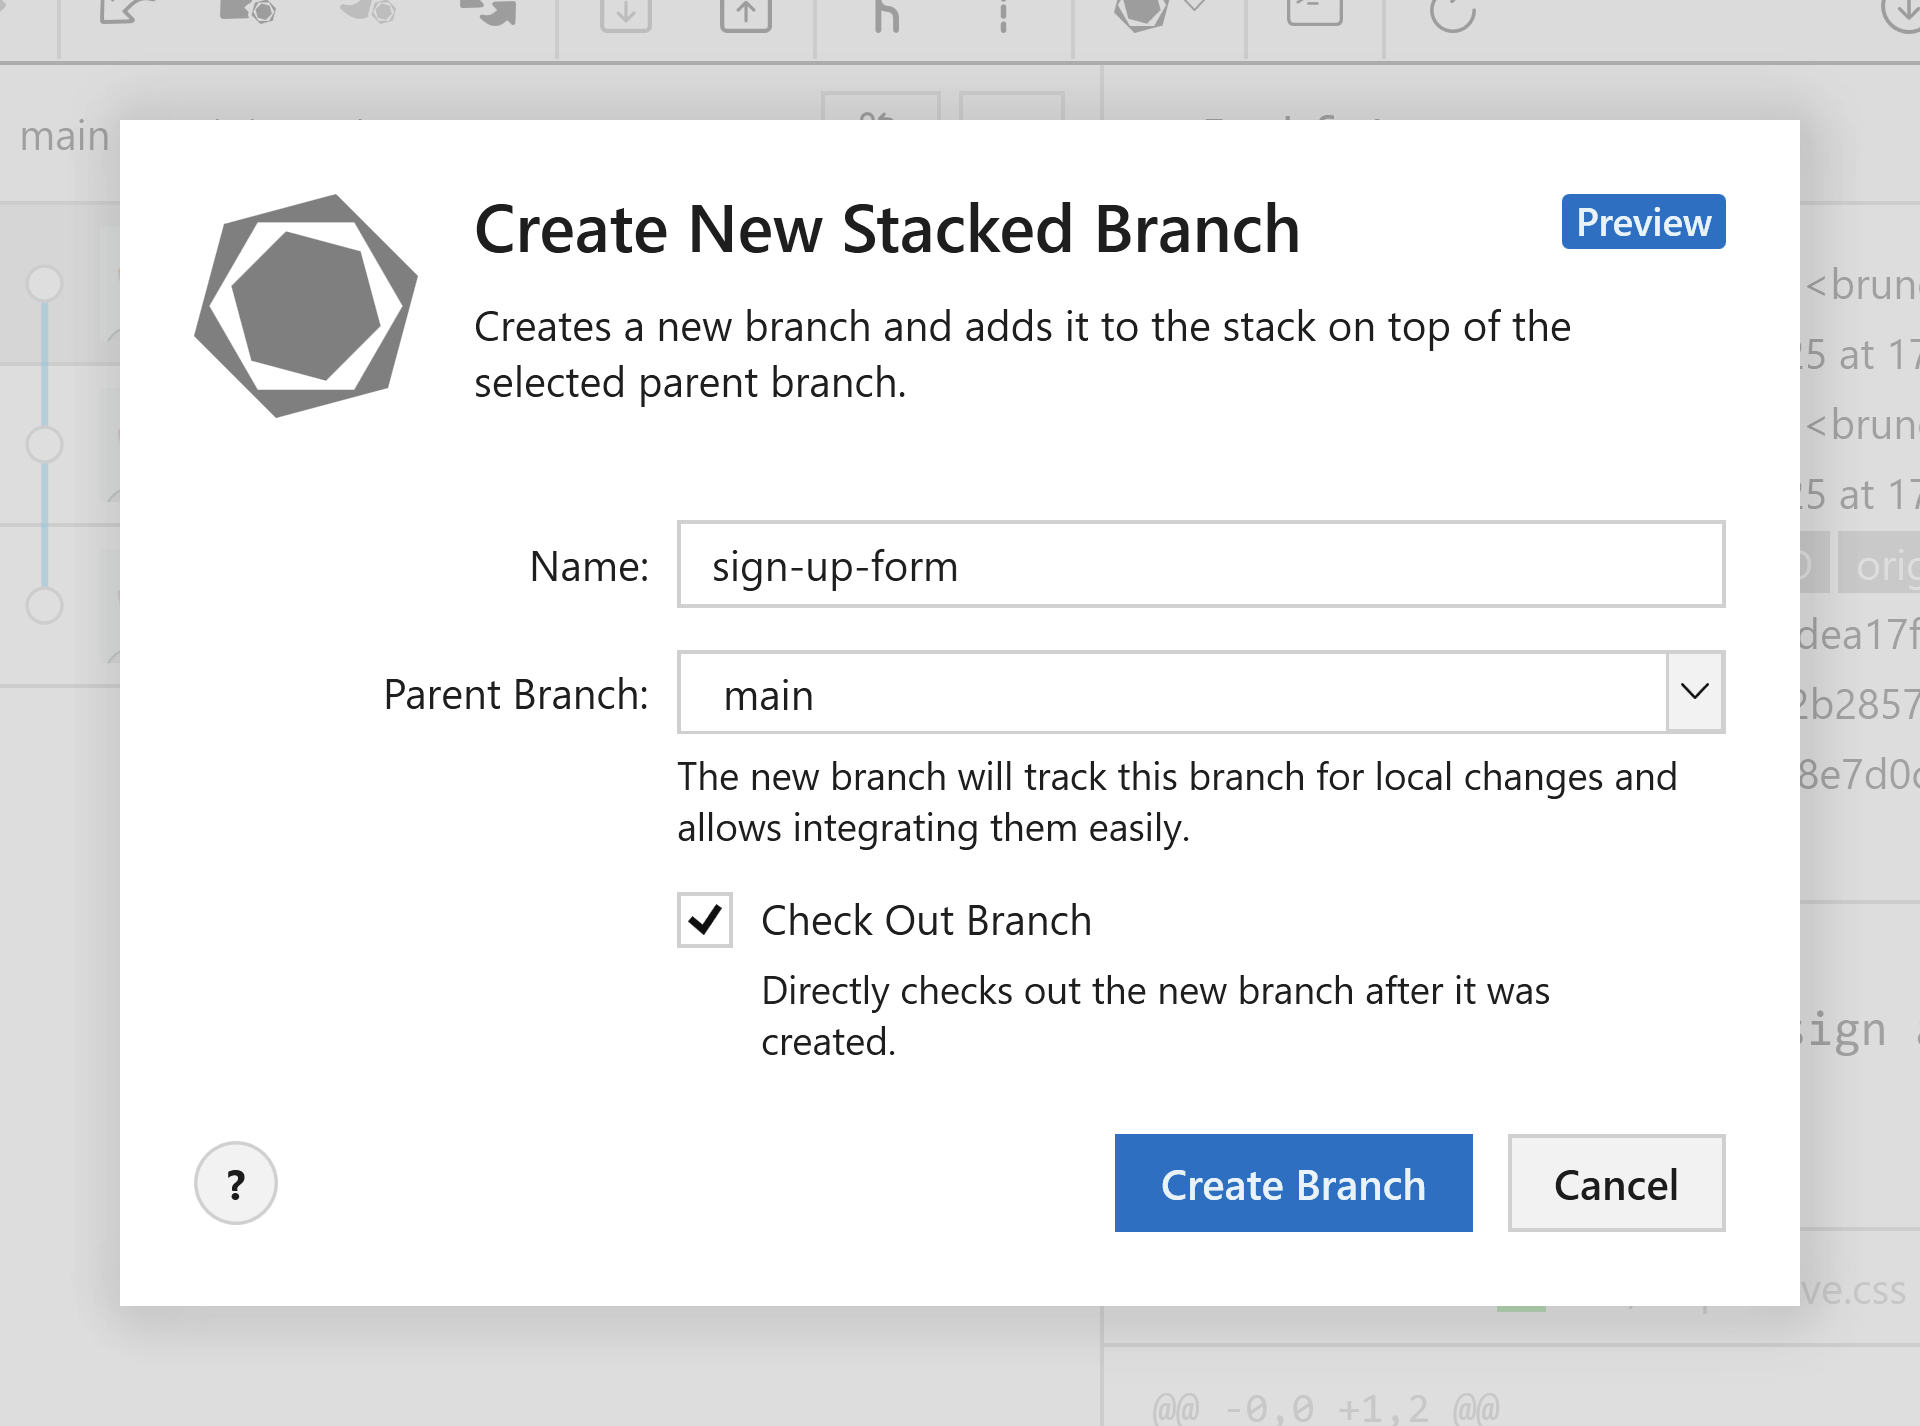Click the question mark help icon
This screenshot has width=1920, height=1426.
[235, 1182]
